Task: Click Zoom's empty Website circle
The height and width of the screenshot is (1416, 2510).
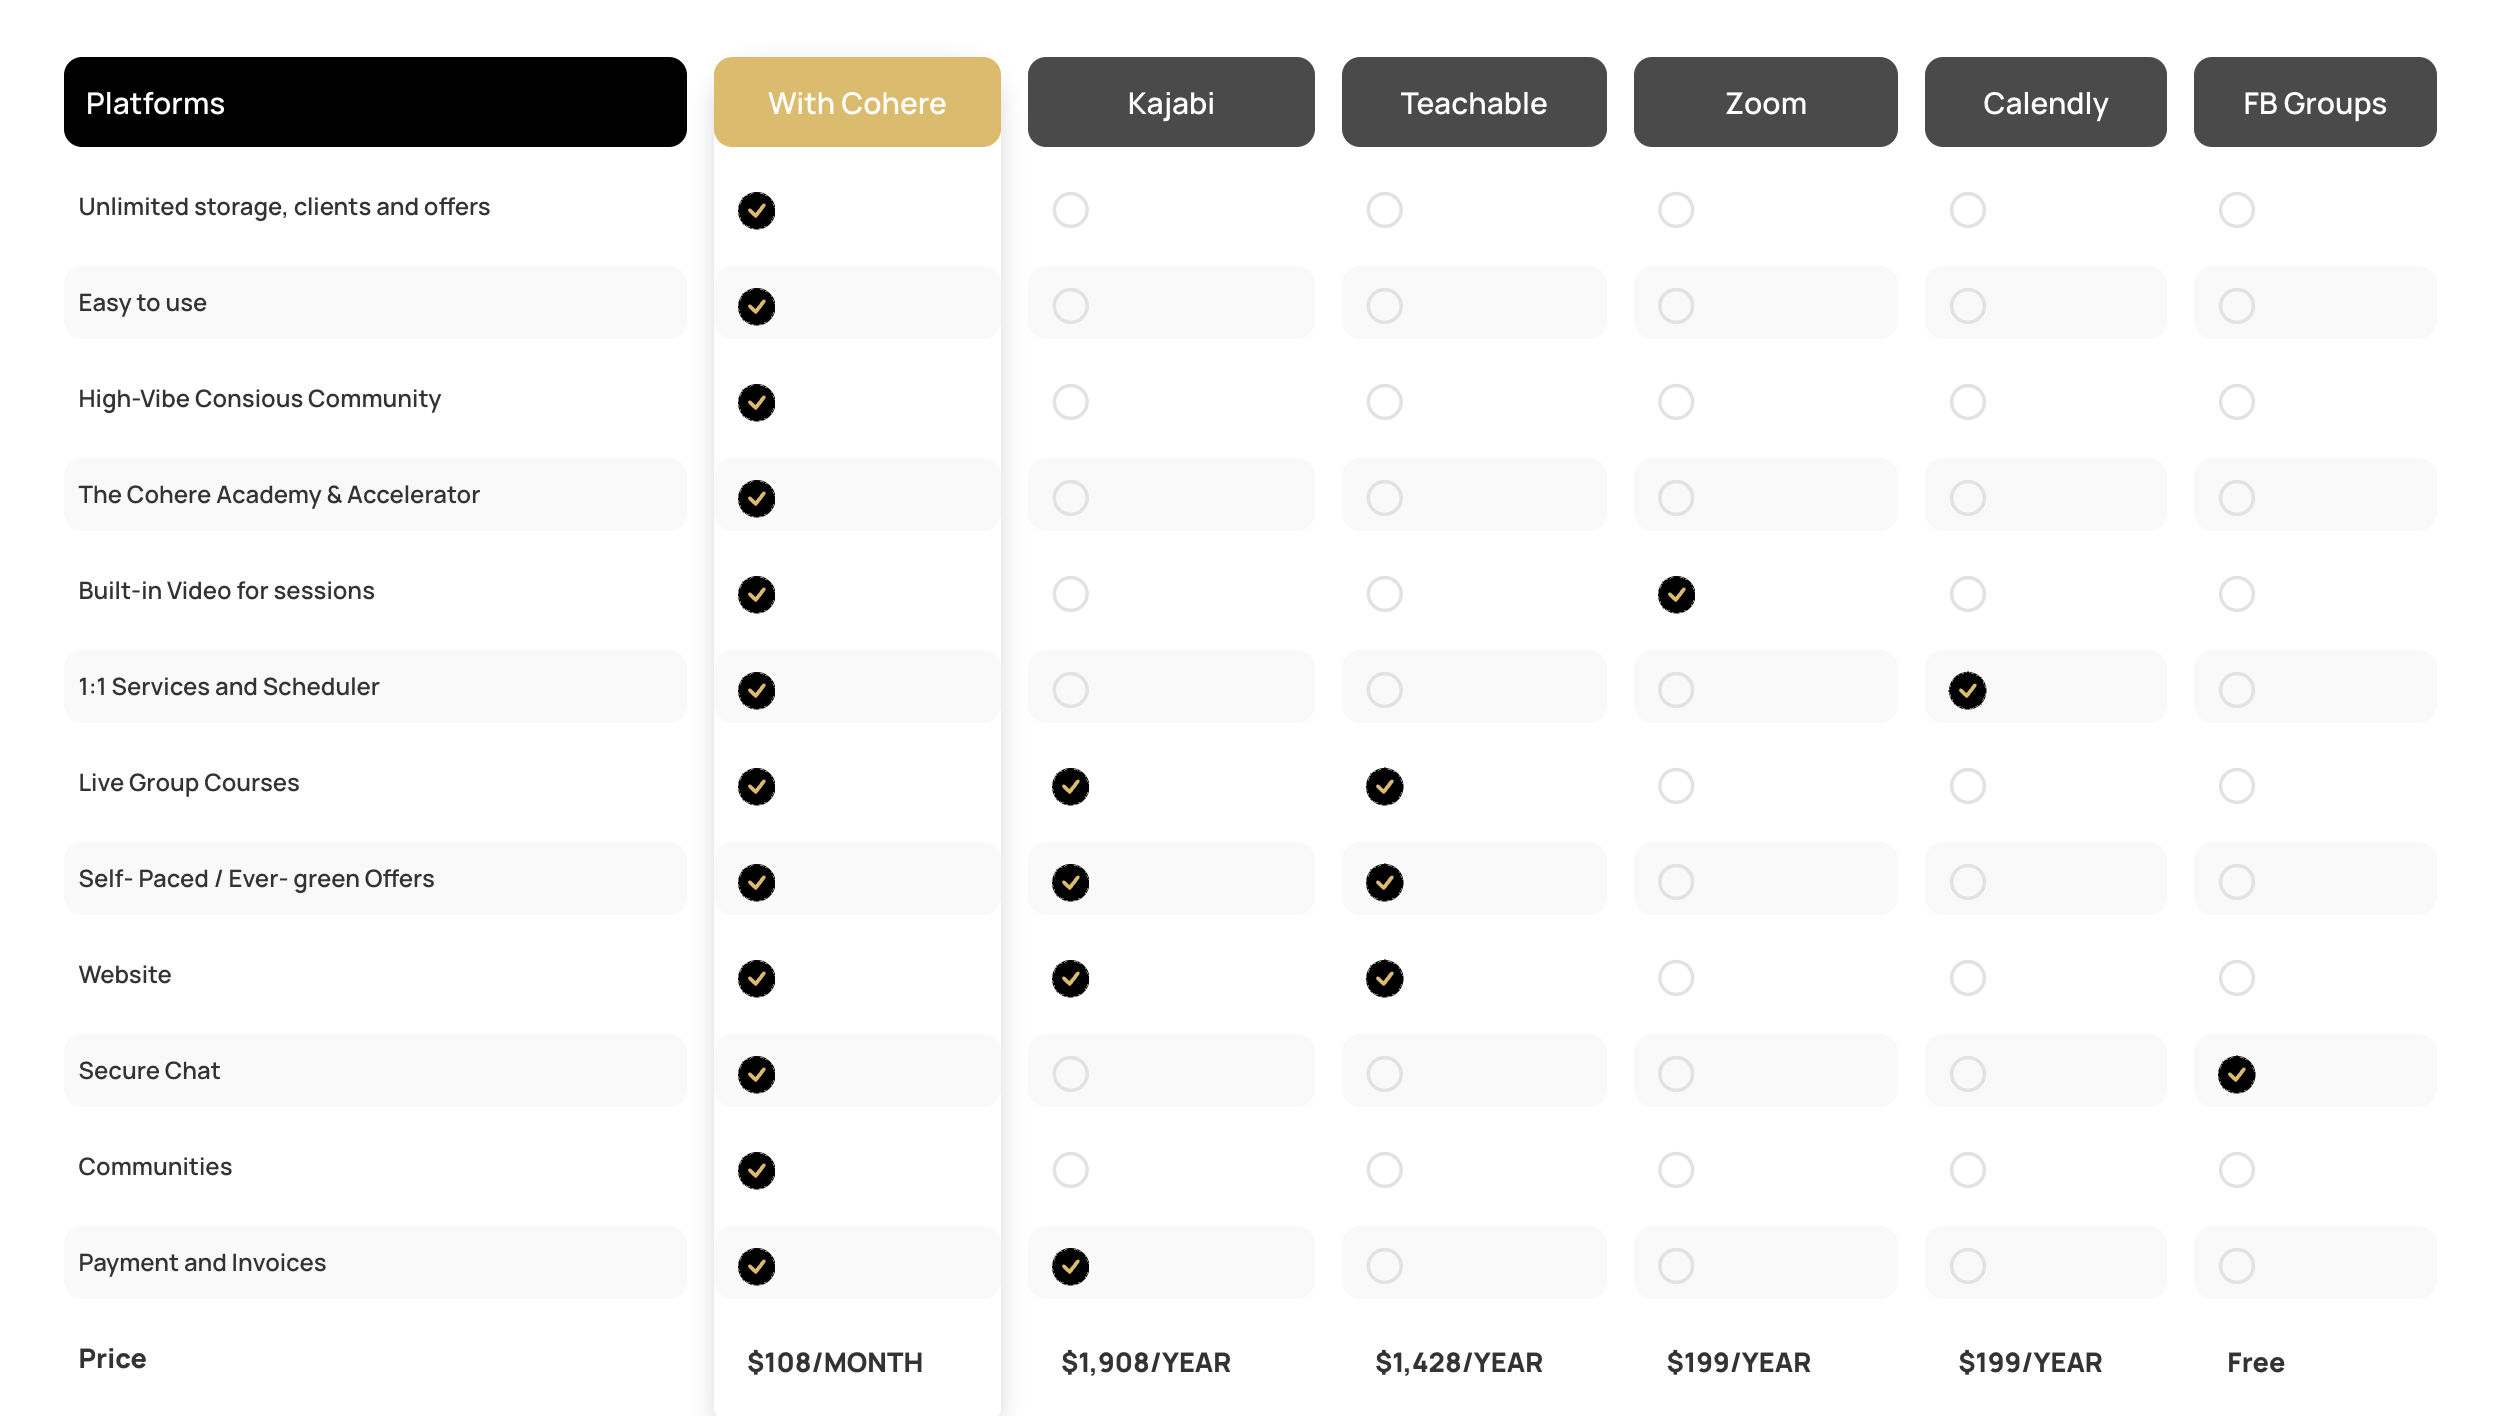Action: point(1676,978)
